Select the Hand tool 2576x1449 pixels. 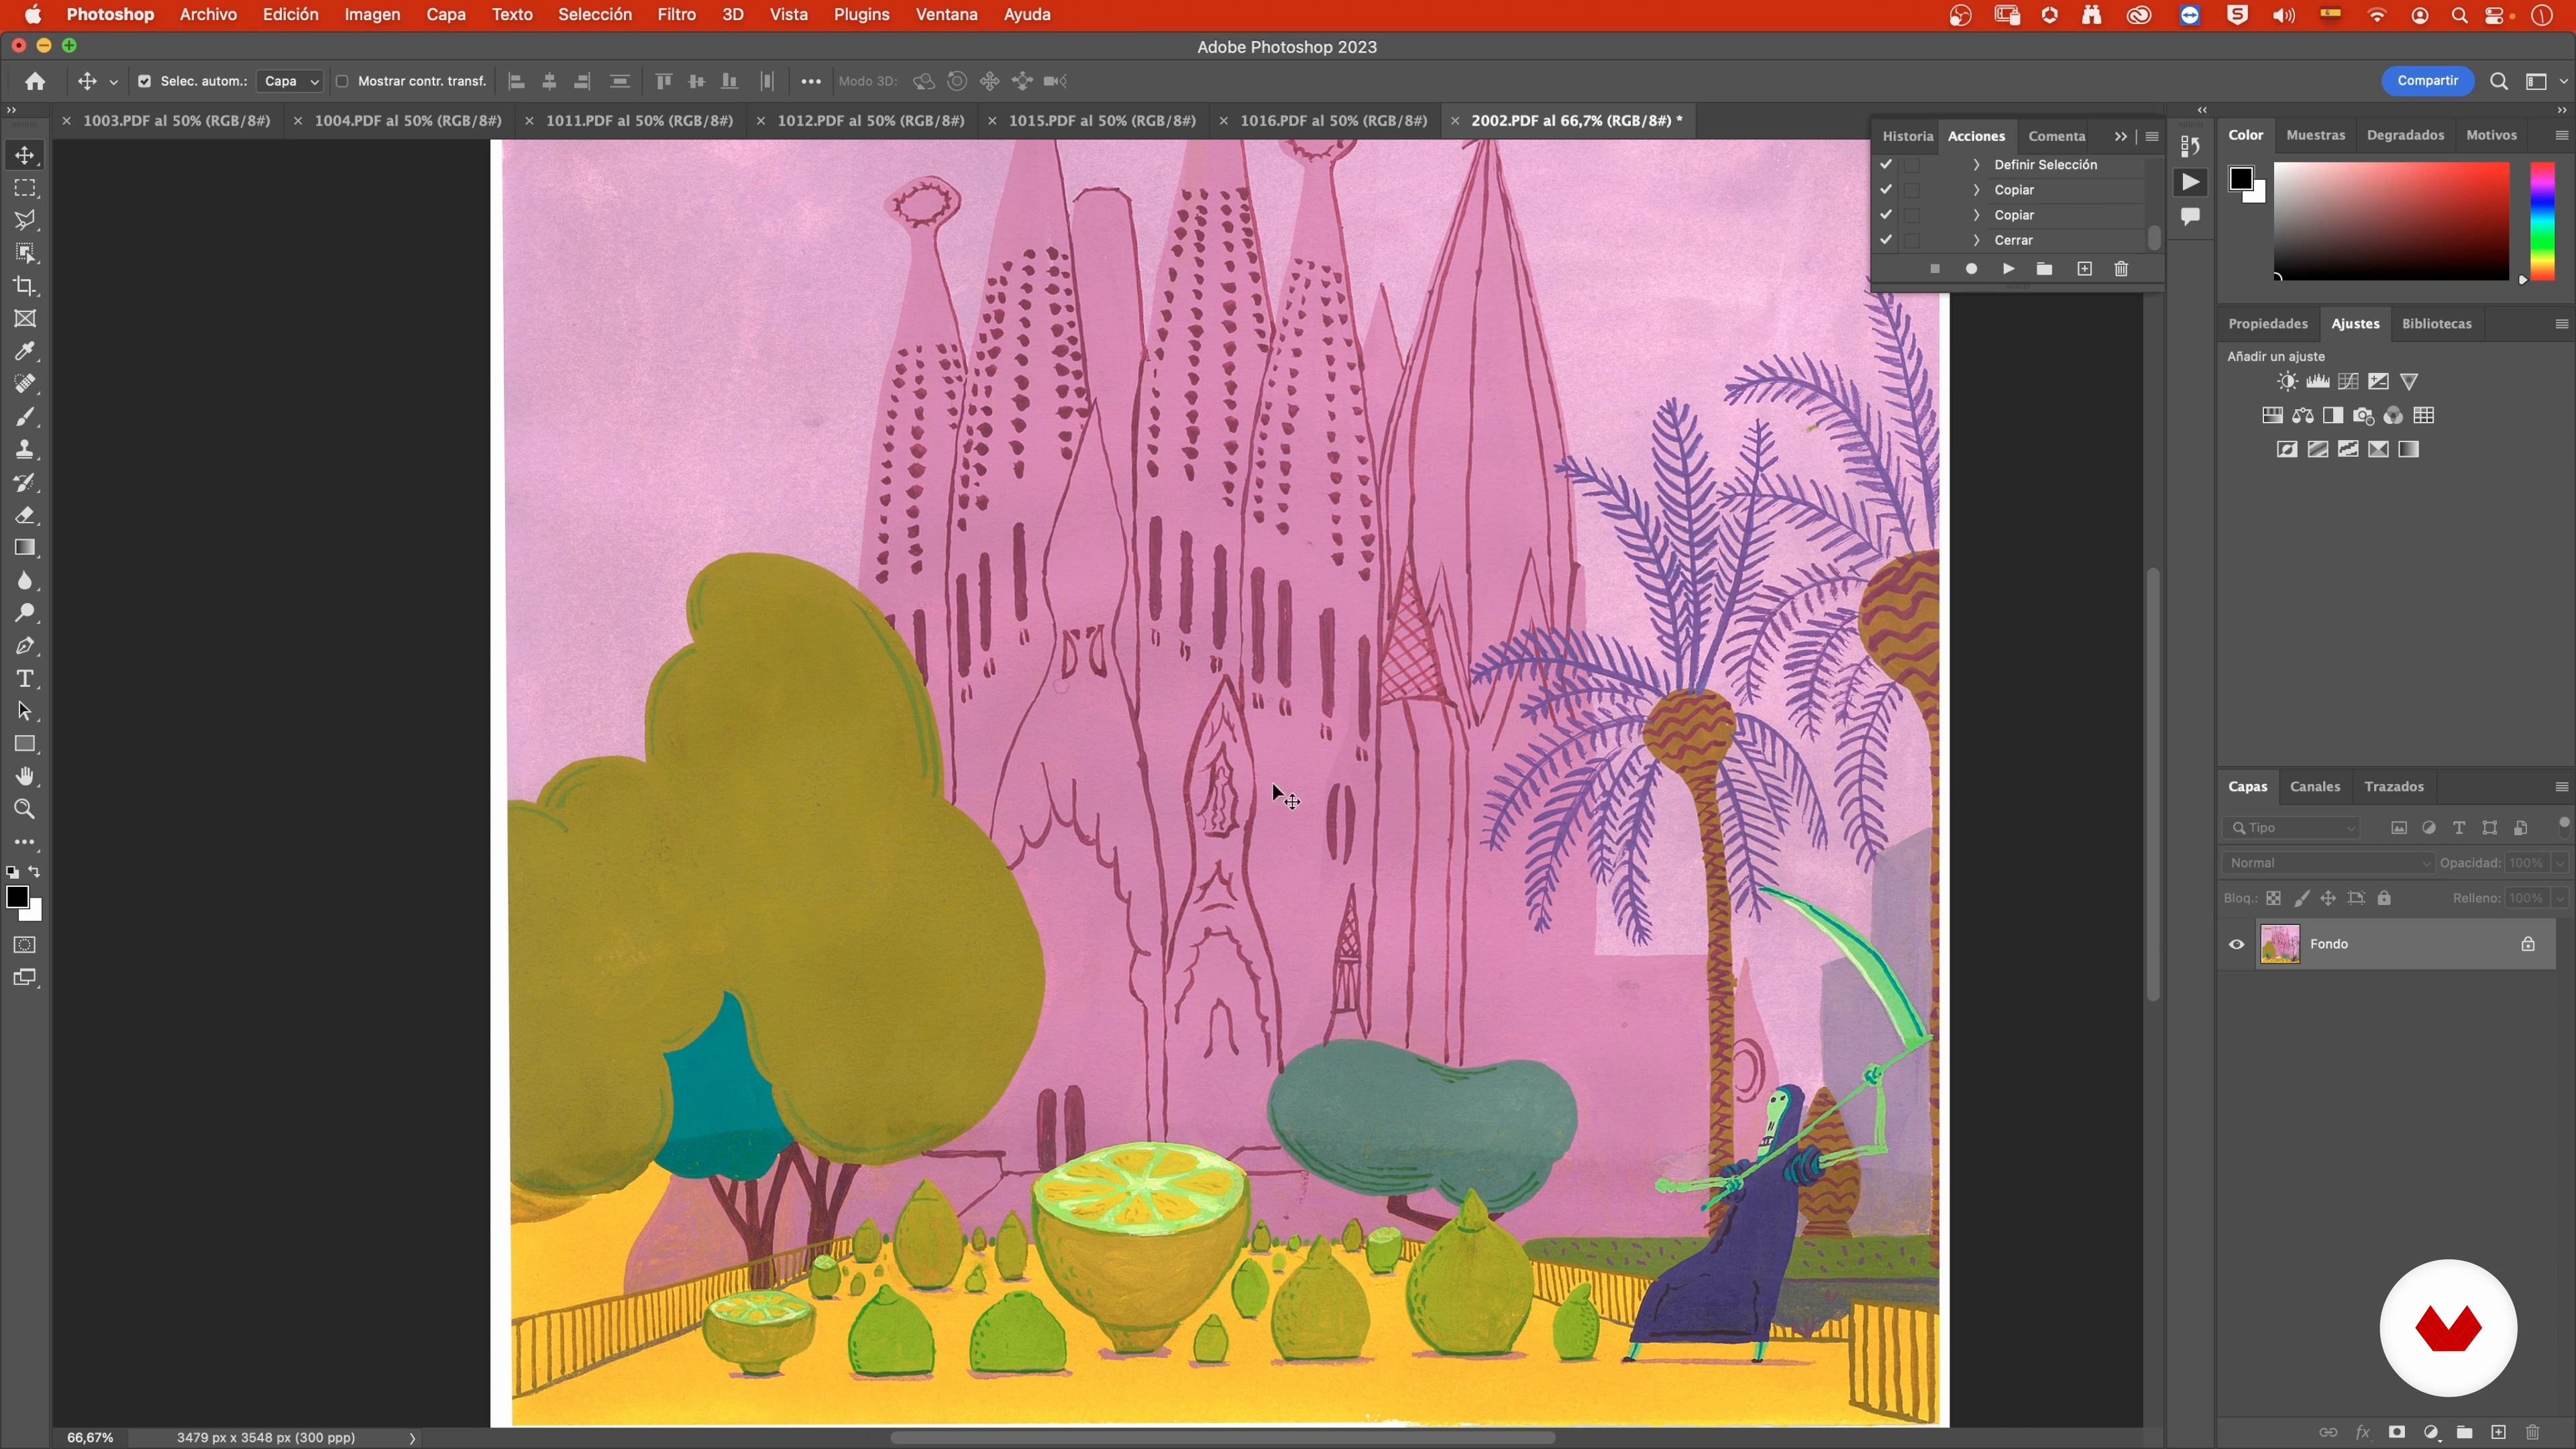[x=25, y=777]
